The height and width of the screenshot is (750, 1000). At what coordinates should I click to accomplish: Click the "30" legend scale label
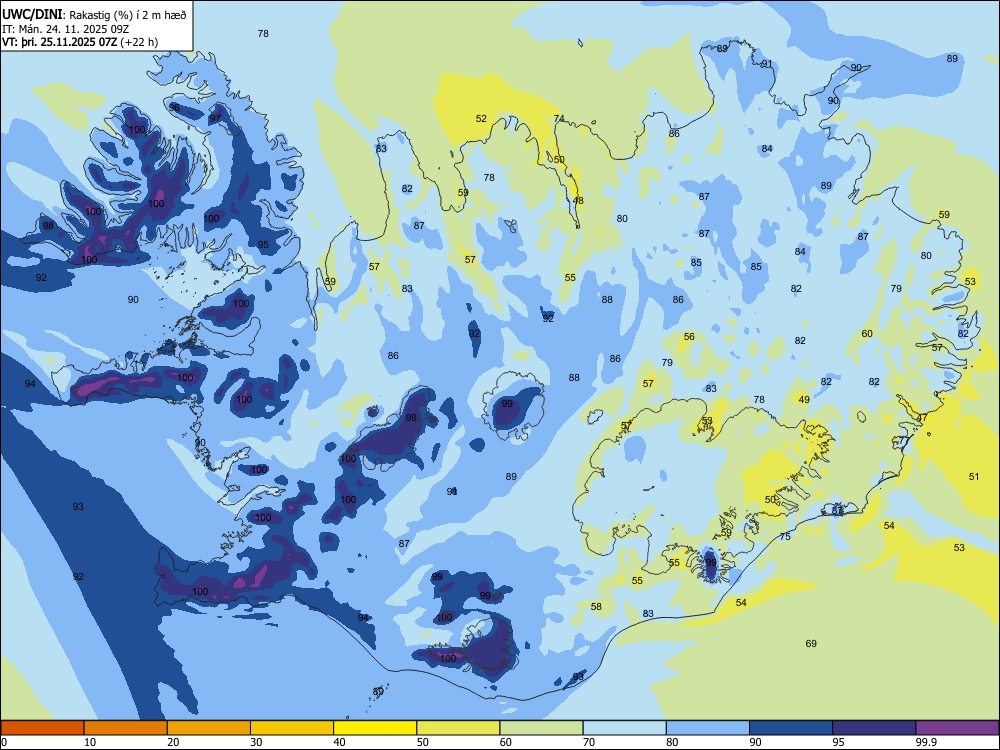tap(256, 742)
